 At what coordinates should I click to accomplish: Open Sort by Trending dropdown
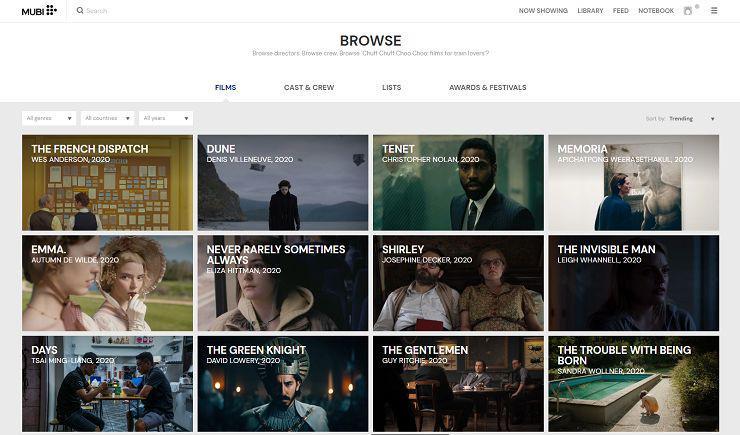680,118
